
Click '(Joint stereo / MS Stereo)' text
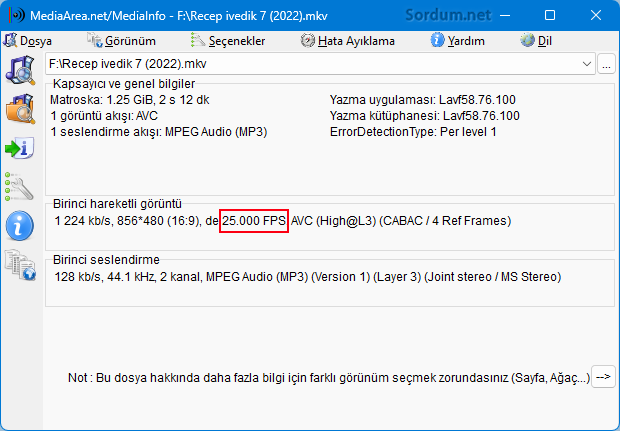pos(493,277)
